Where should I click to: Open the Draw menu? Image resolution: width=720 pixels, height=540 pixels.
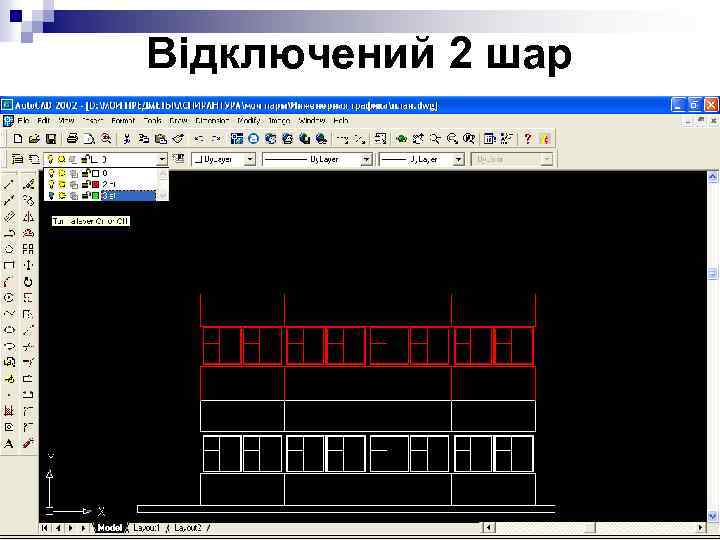click(178, 120)
